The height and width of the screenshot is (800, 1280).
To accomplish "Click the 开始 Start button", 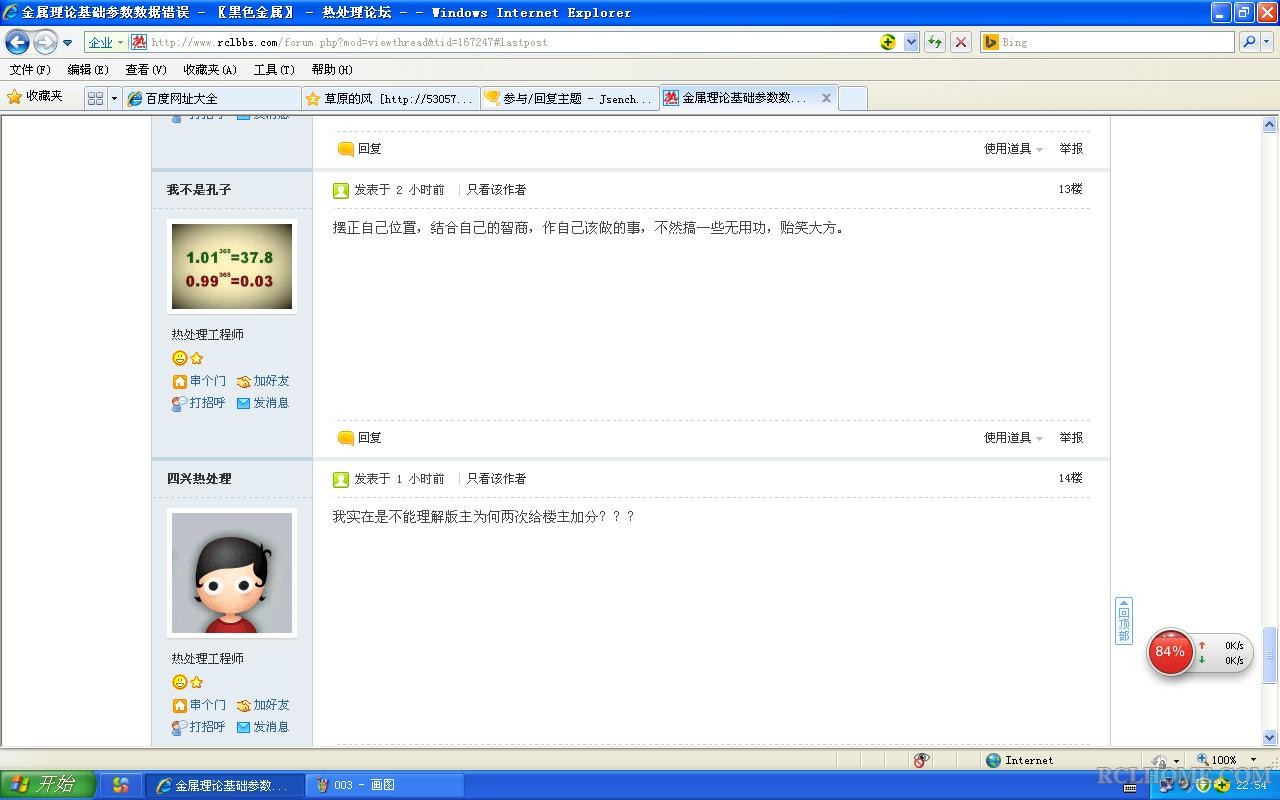I will 47,785.
